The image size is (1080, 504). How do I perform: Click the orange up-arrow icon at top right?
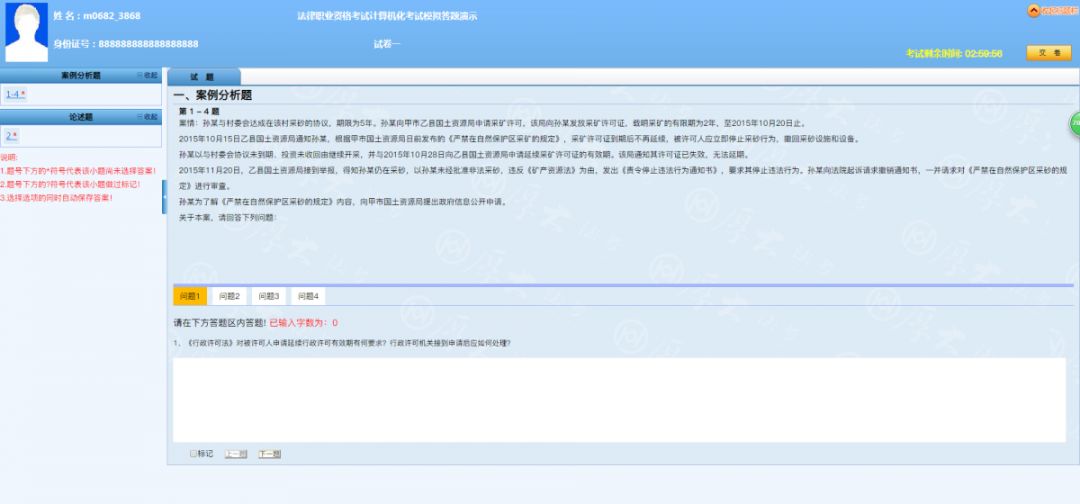coord(1033,11)
